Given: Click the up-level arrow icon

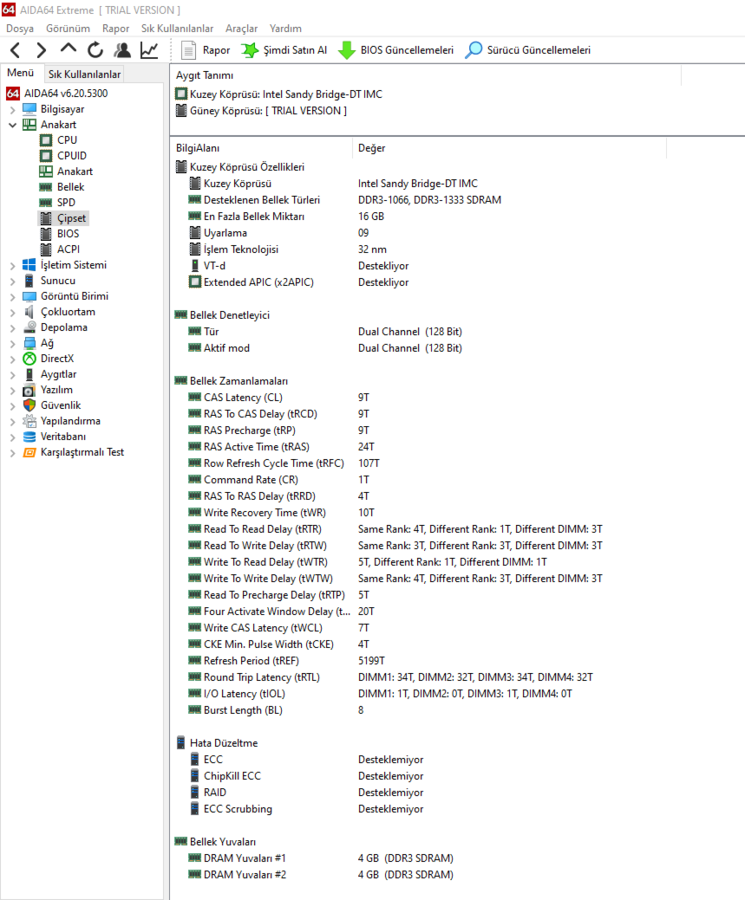Looking at the screenshot, I should 68,48.
